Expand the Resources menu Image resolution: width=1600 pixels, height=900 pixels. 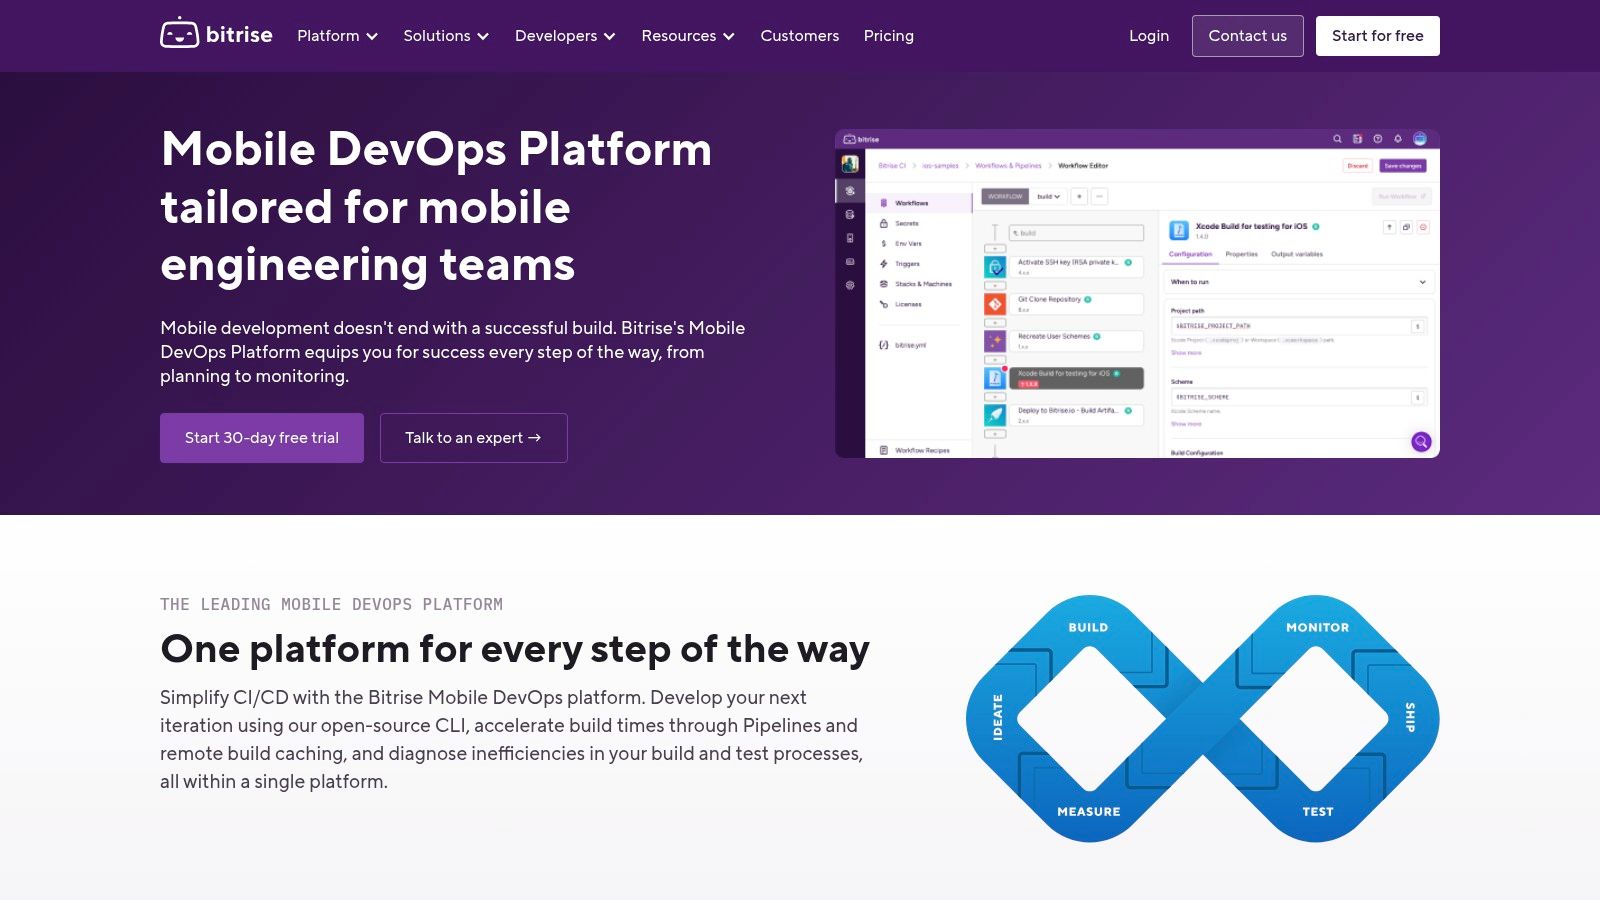(x=688, y=36)
